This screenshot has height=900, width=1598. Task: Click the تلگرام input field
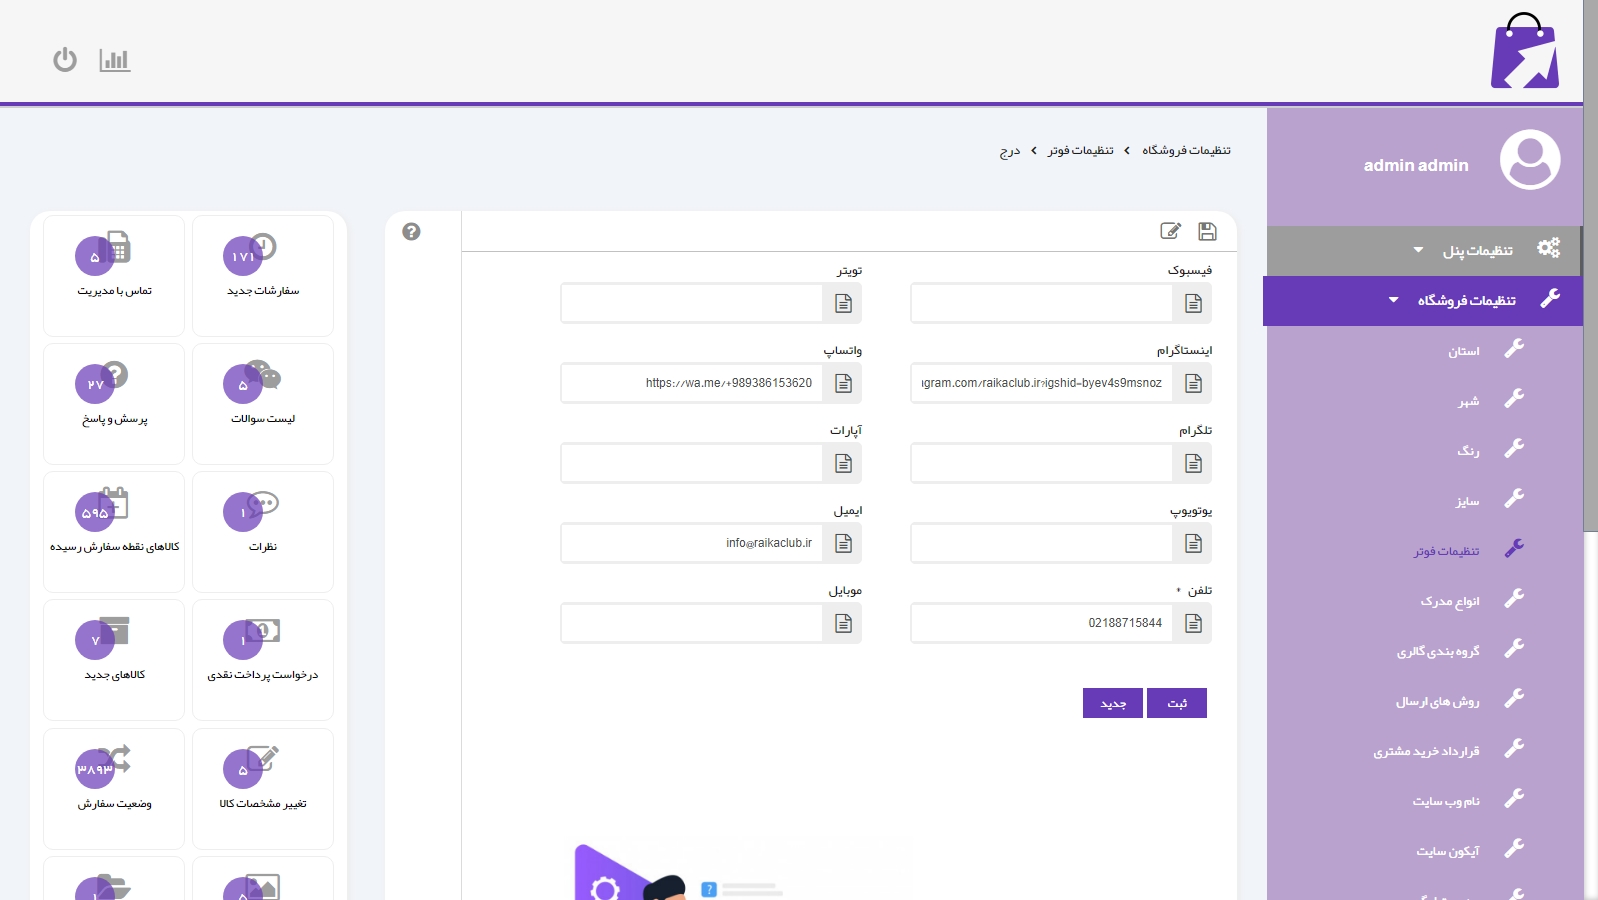pos(1041,464)
